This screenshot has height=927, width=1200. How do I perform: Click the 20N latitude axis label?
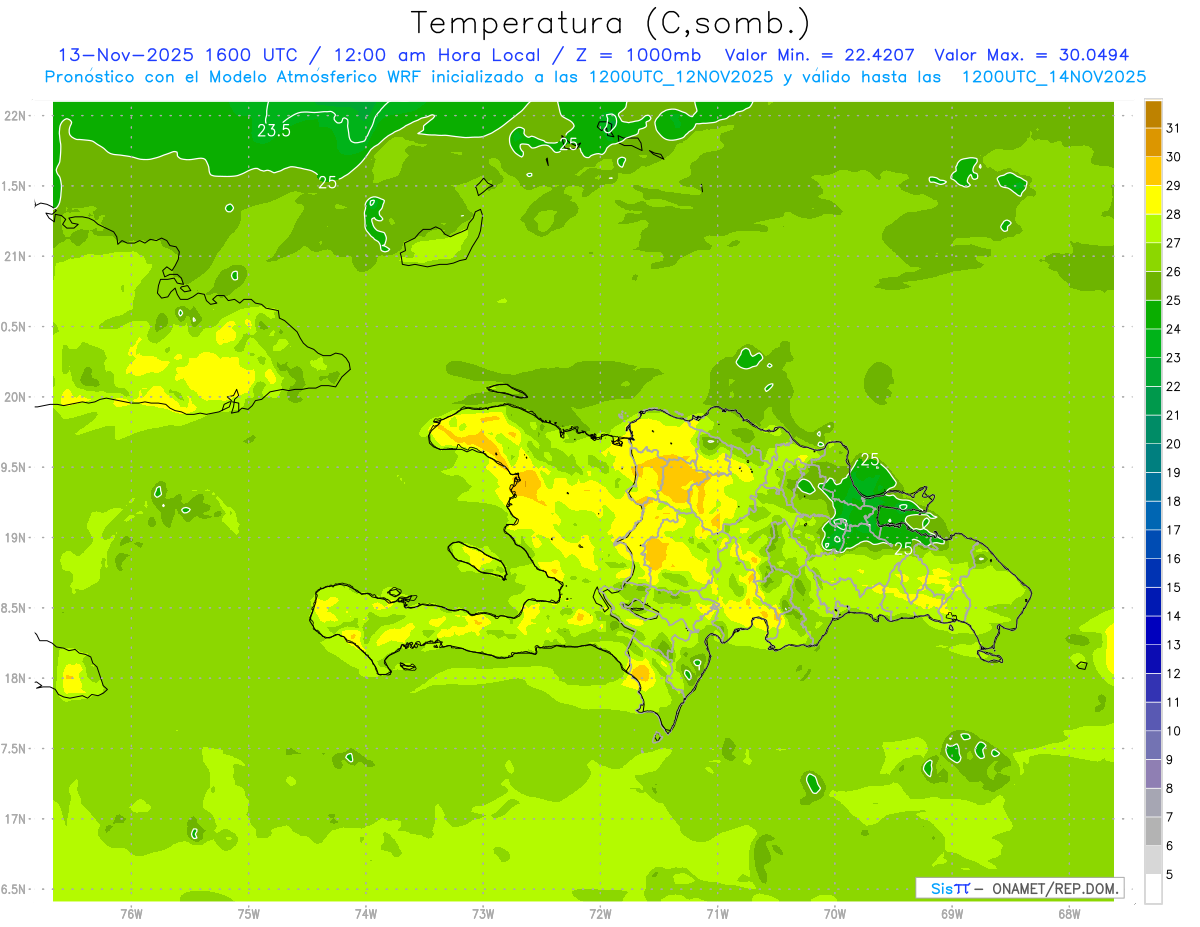15,397
